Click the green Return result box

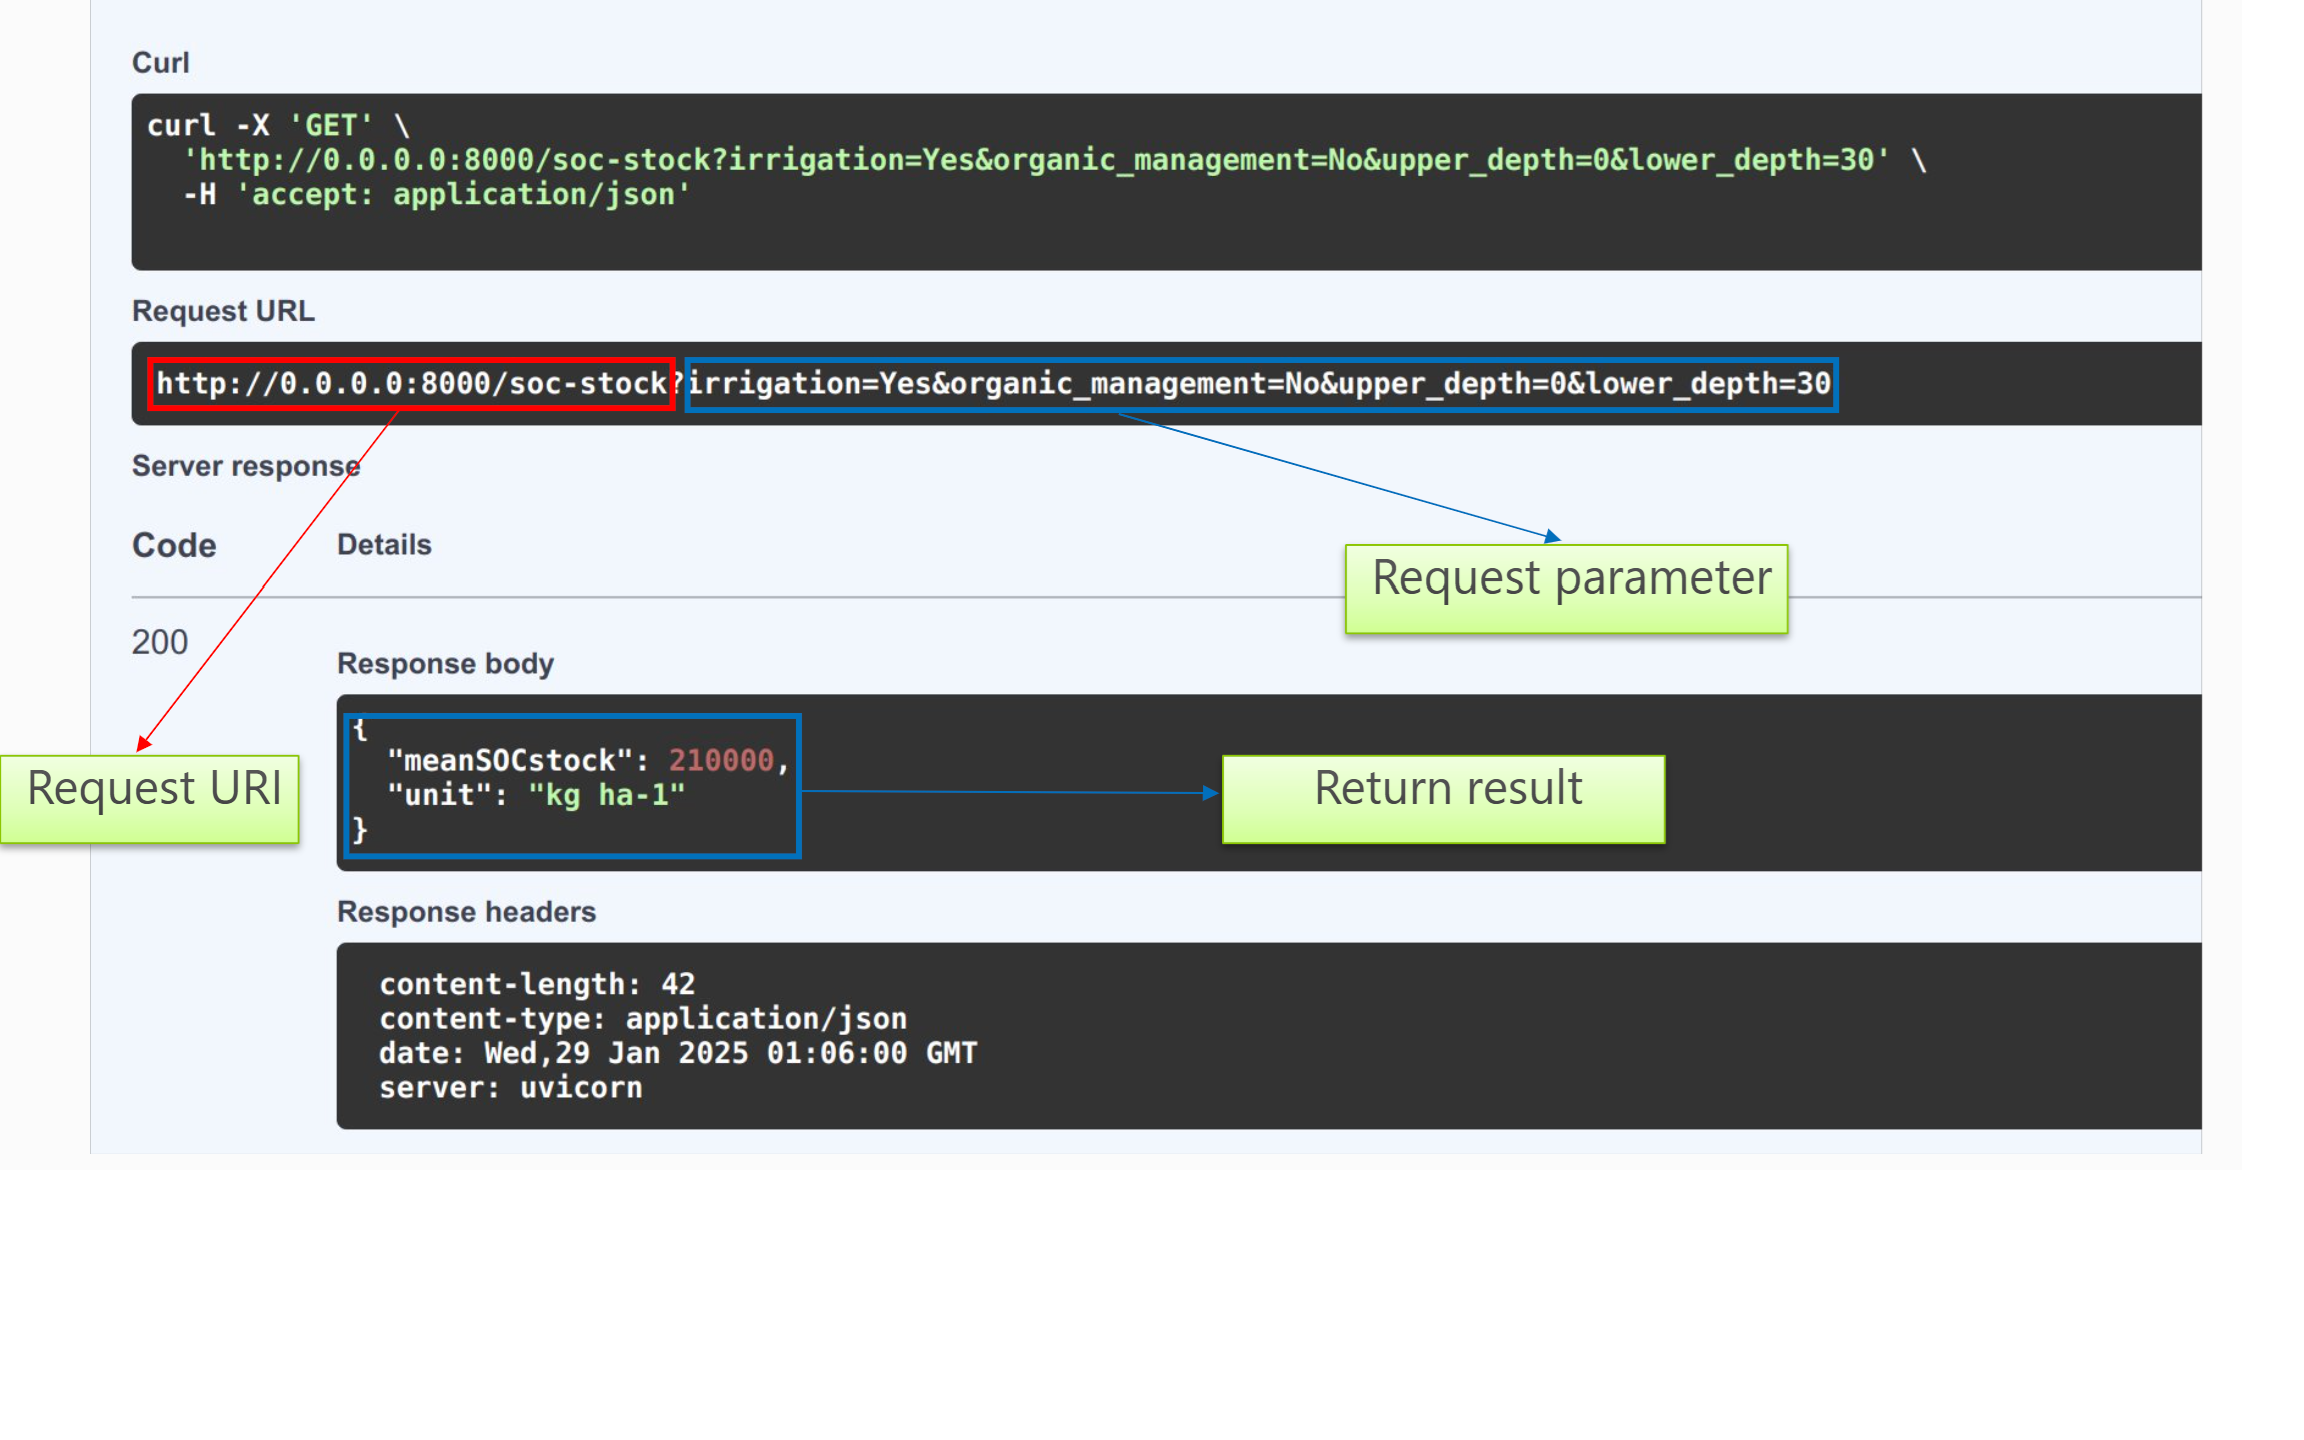click(x=1443, y=799)
